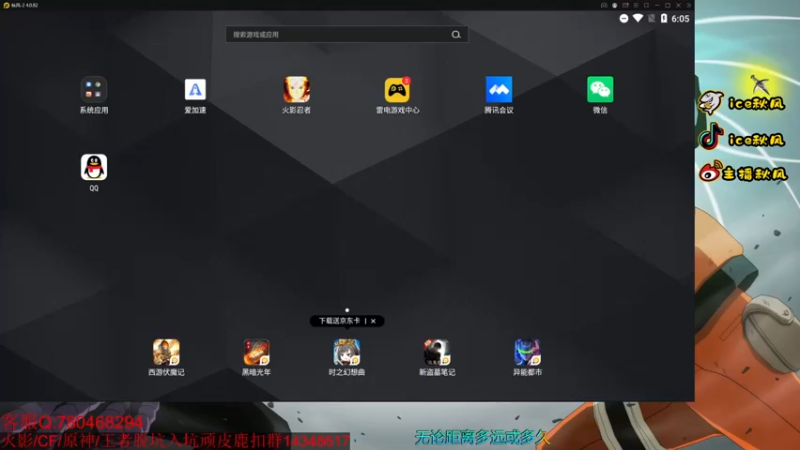Screen dimensions: 800x450
Task: Click the search magnifier icon
Action: tap(456, 35)
